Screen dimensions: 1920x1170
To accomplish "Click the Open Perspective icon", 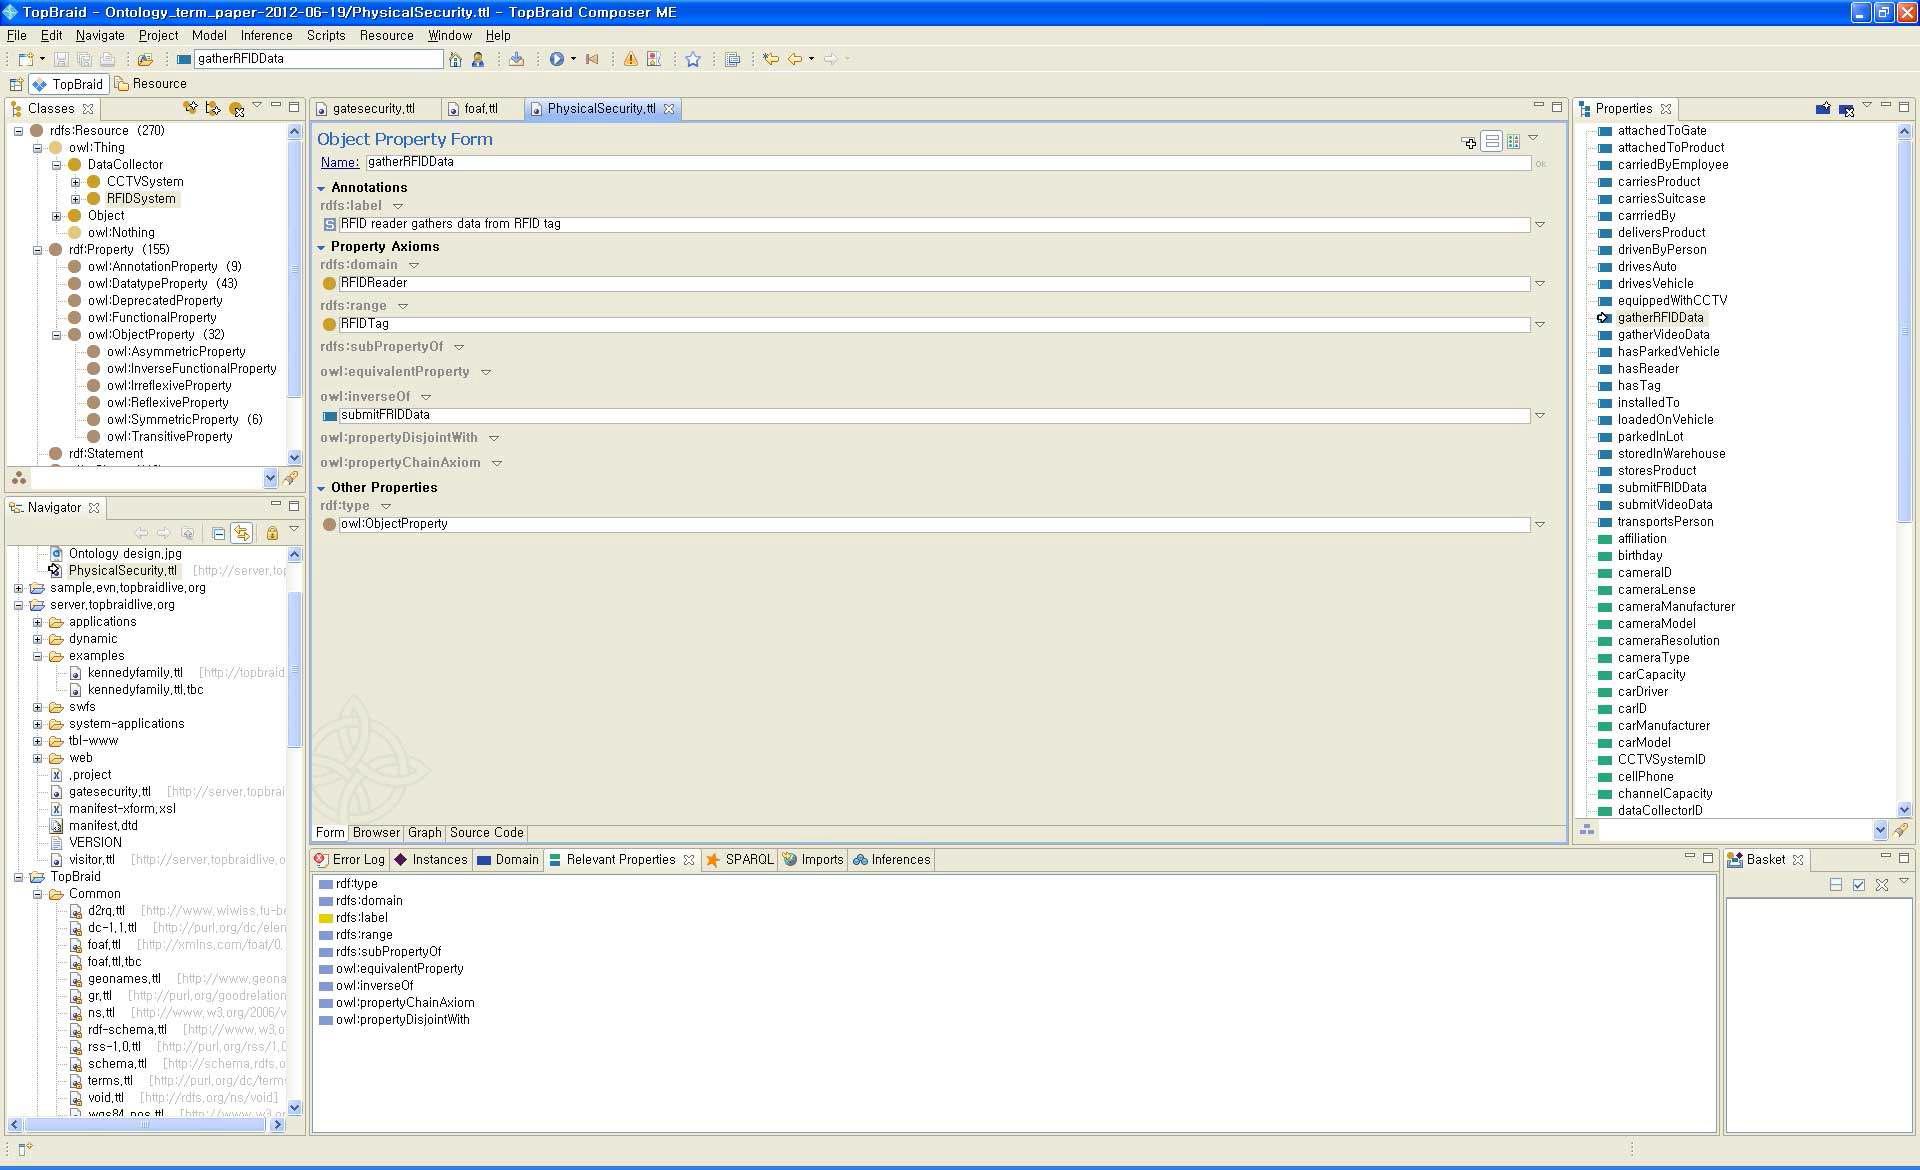I will coord(16,84).
